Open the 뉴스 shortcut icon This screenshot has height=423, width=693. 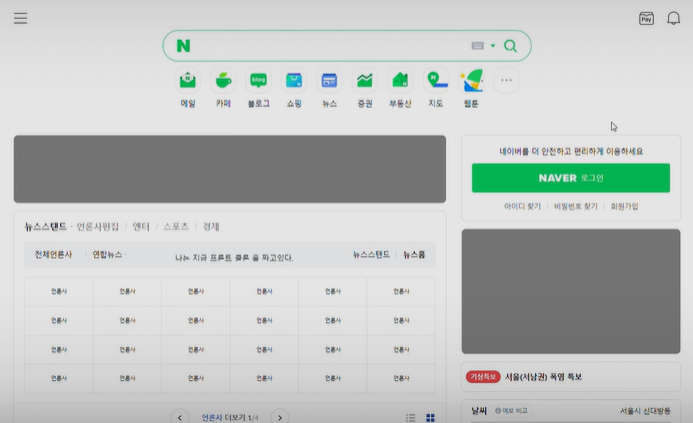(x=329, y=81)
